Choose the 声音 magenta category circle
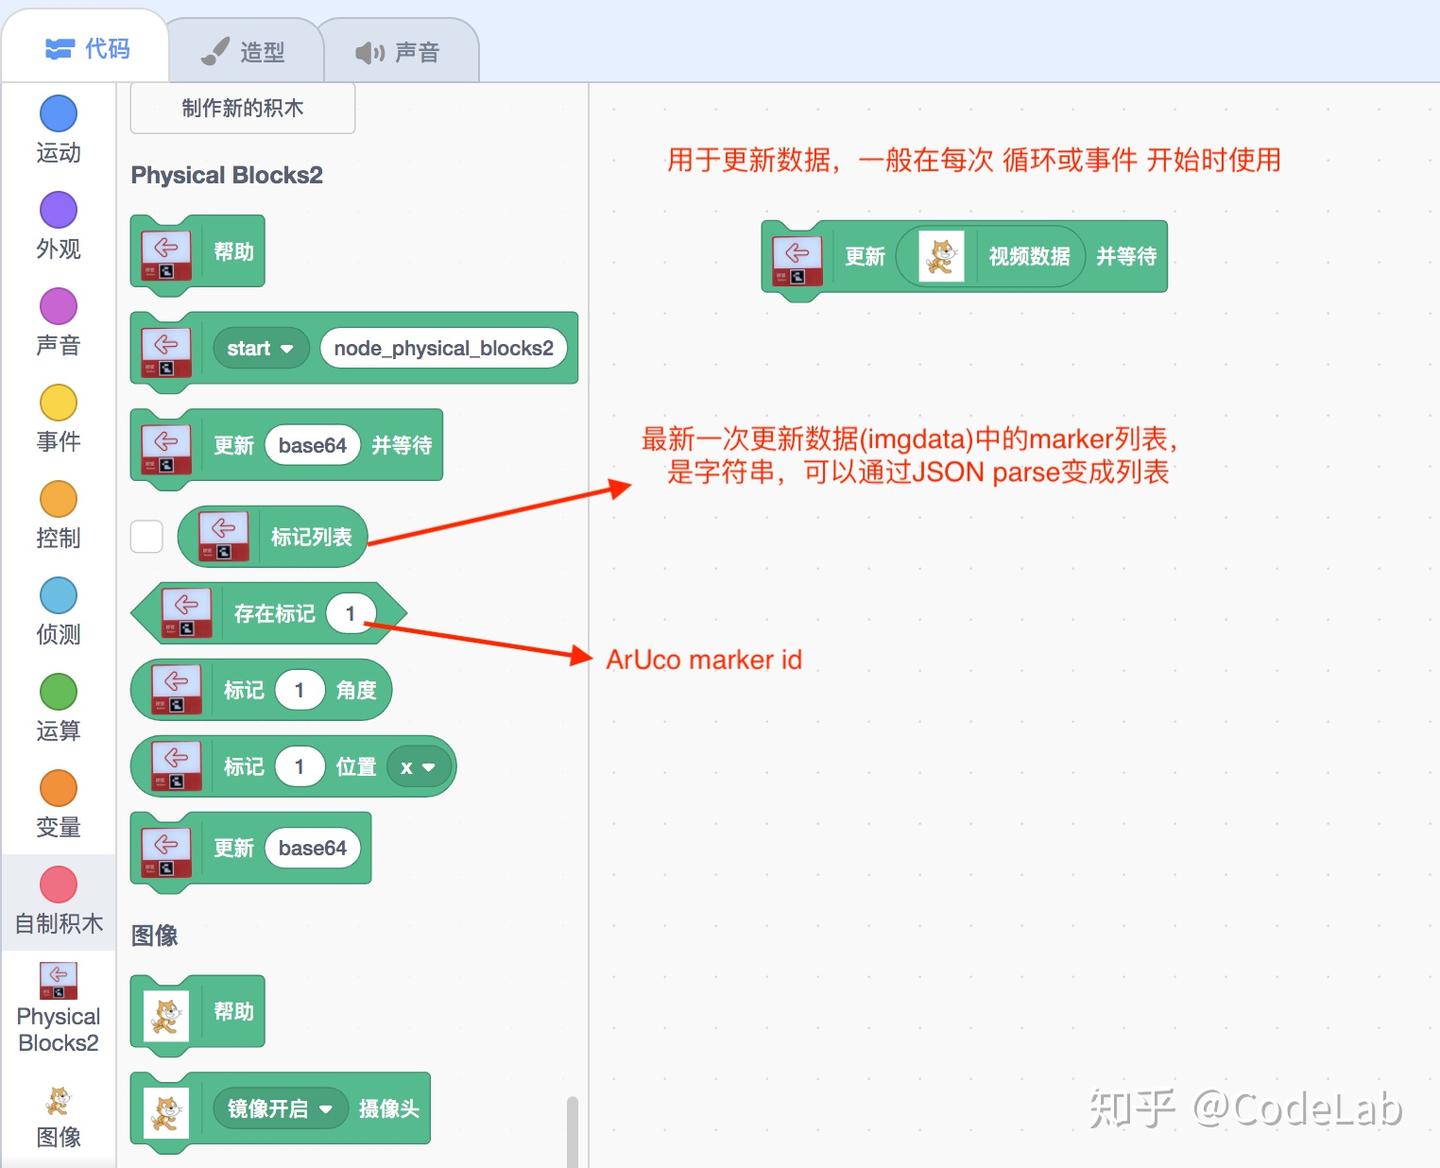Image resolution: width=1440 pixels, height=1168 pixels. [x=58, y=306]
